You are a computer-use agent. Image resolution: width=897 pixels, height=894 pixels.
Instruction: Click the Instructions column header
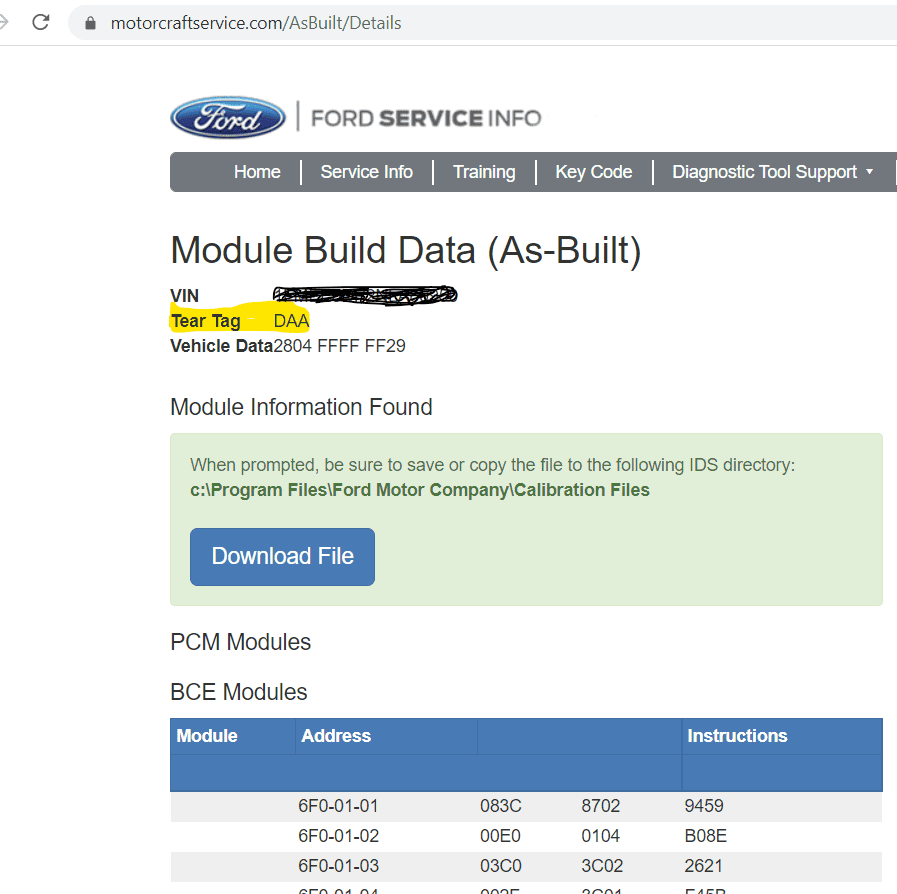coord(737,736)
